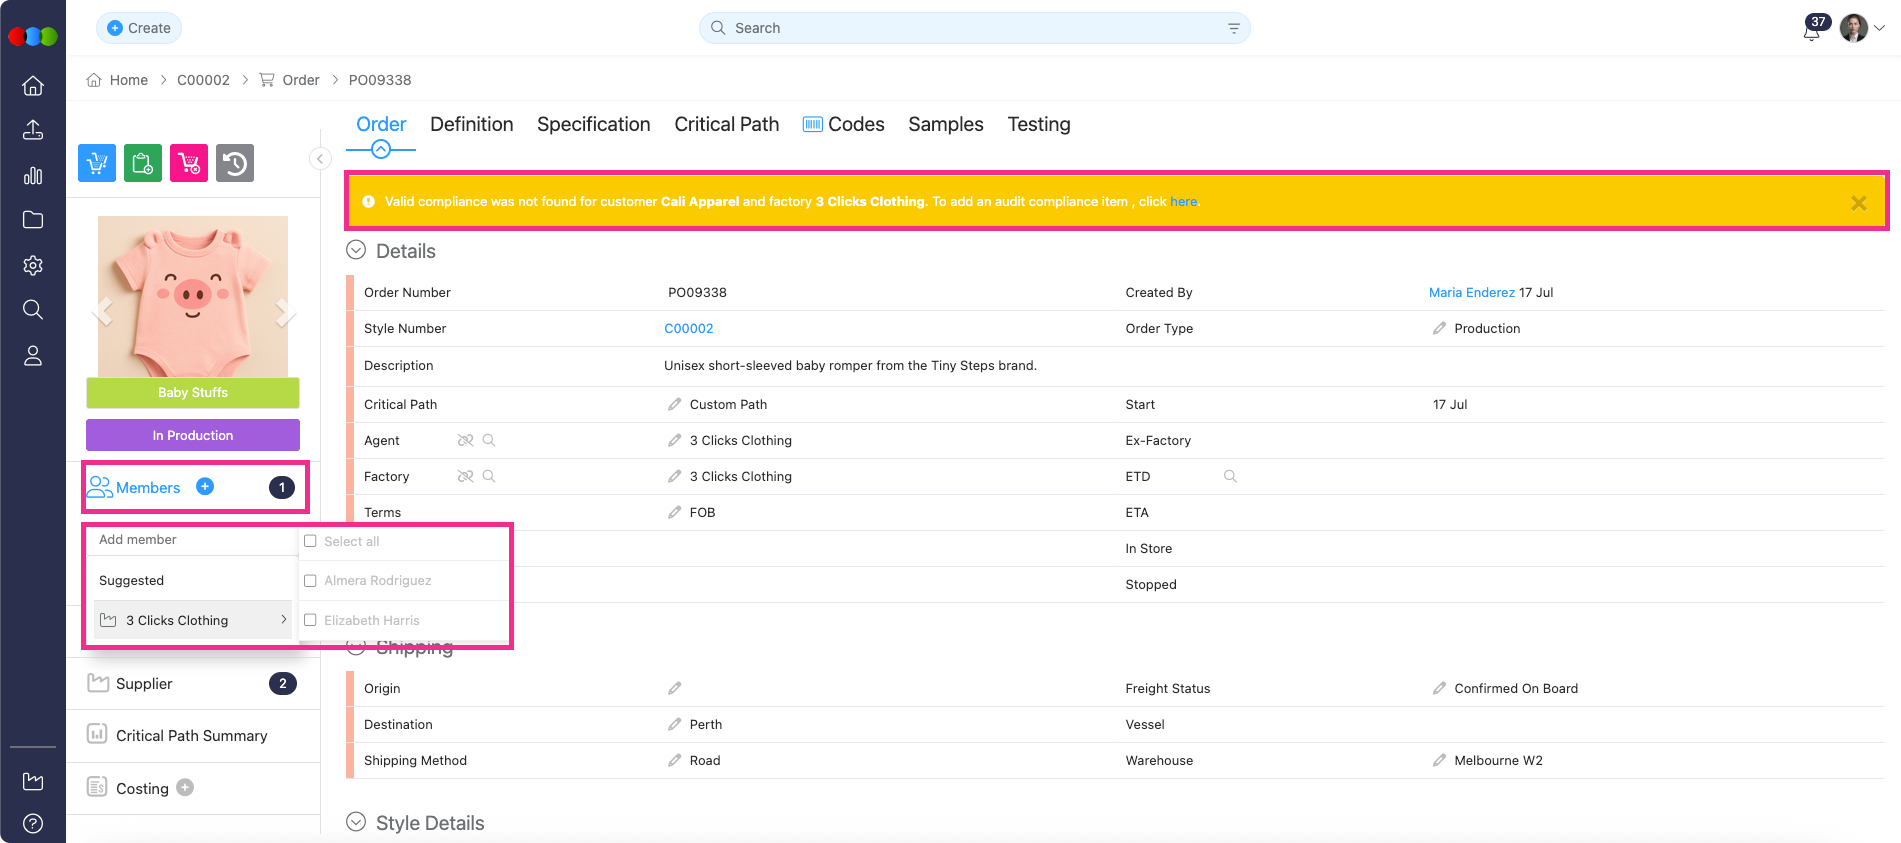
Task: Open the Specification tab
Action: (x=593, y=125)
